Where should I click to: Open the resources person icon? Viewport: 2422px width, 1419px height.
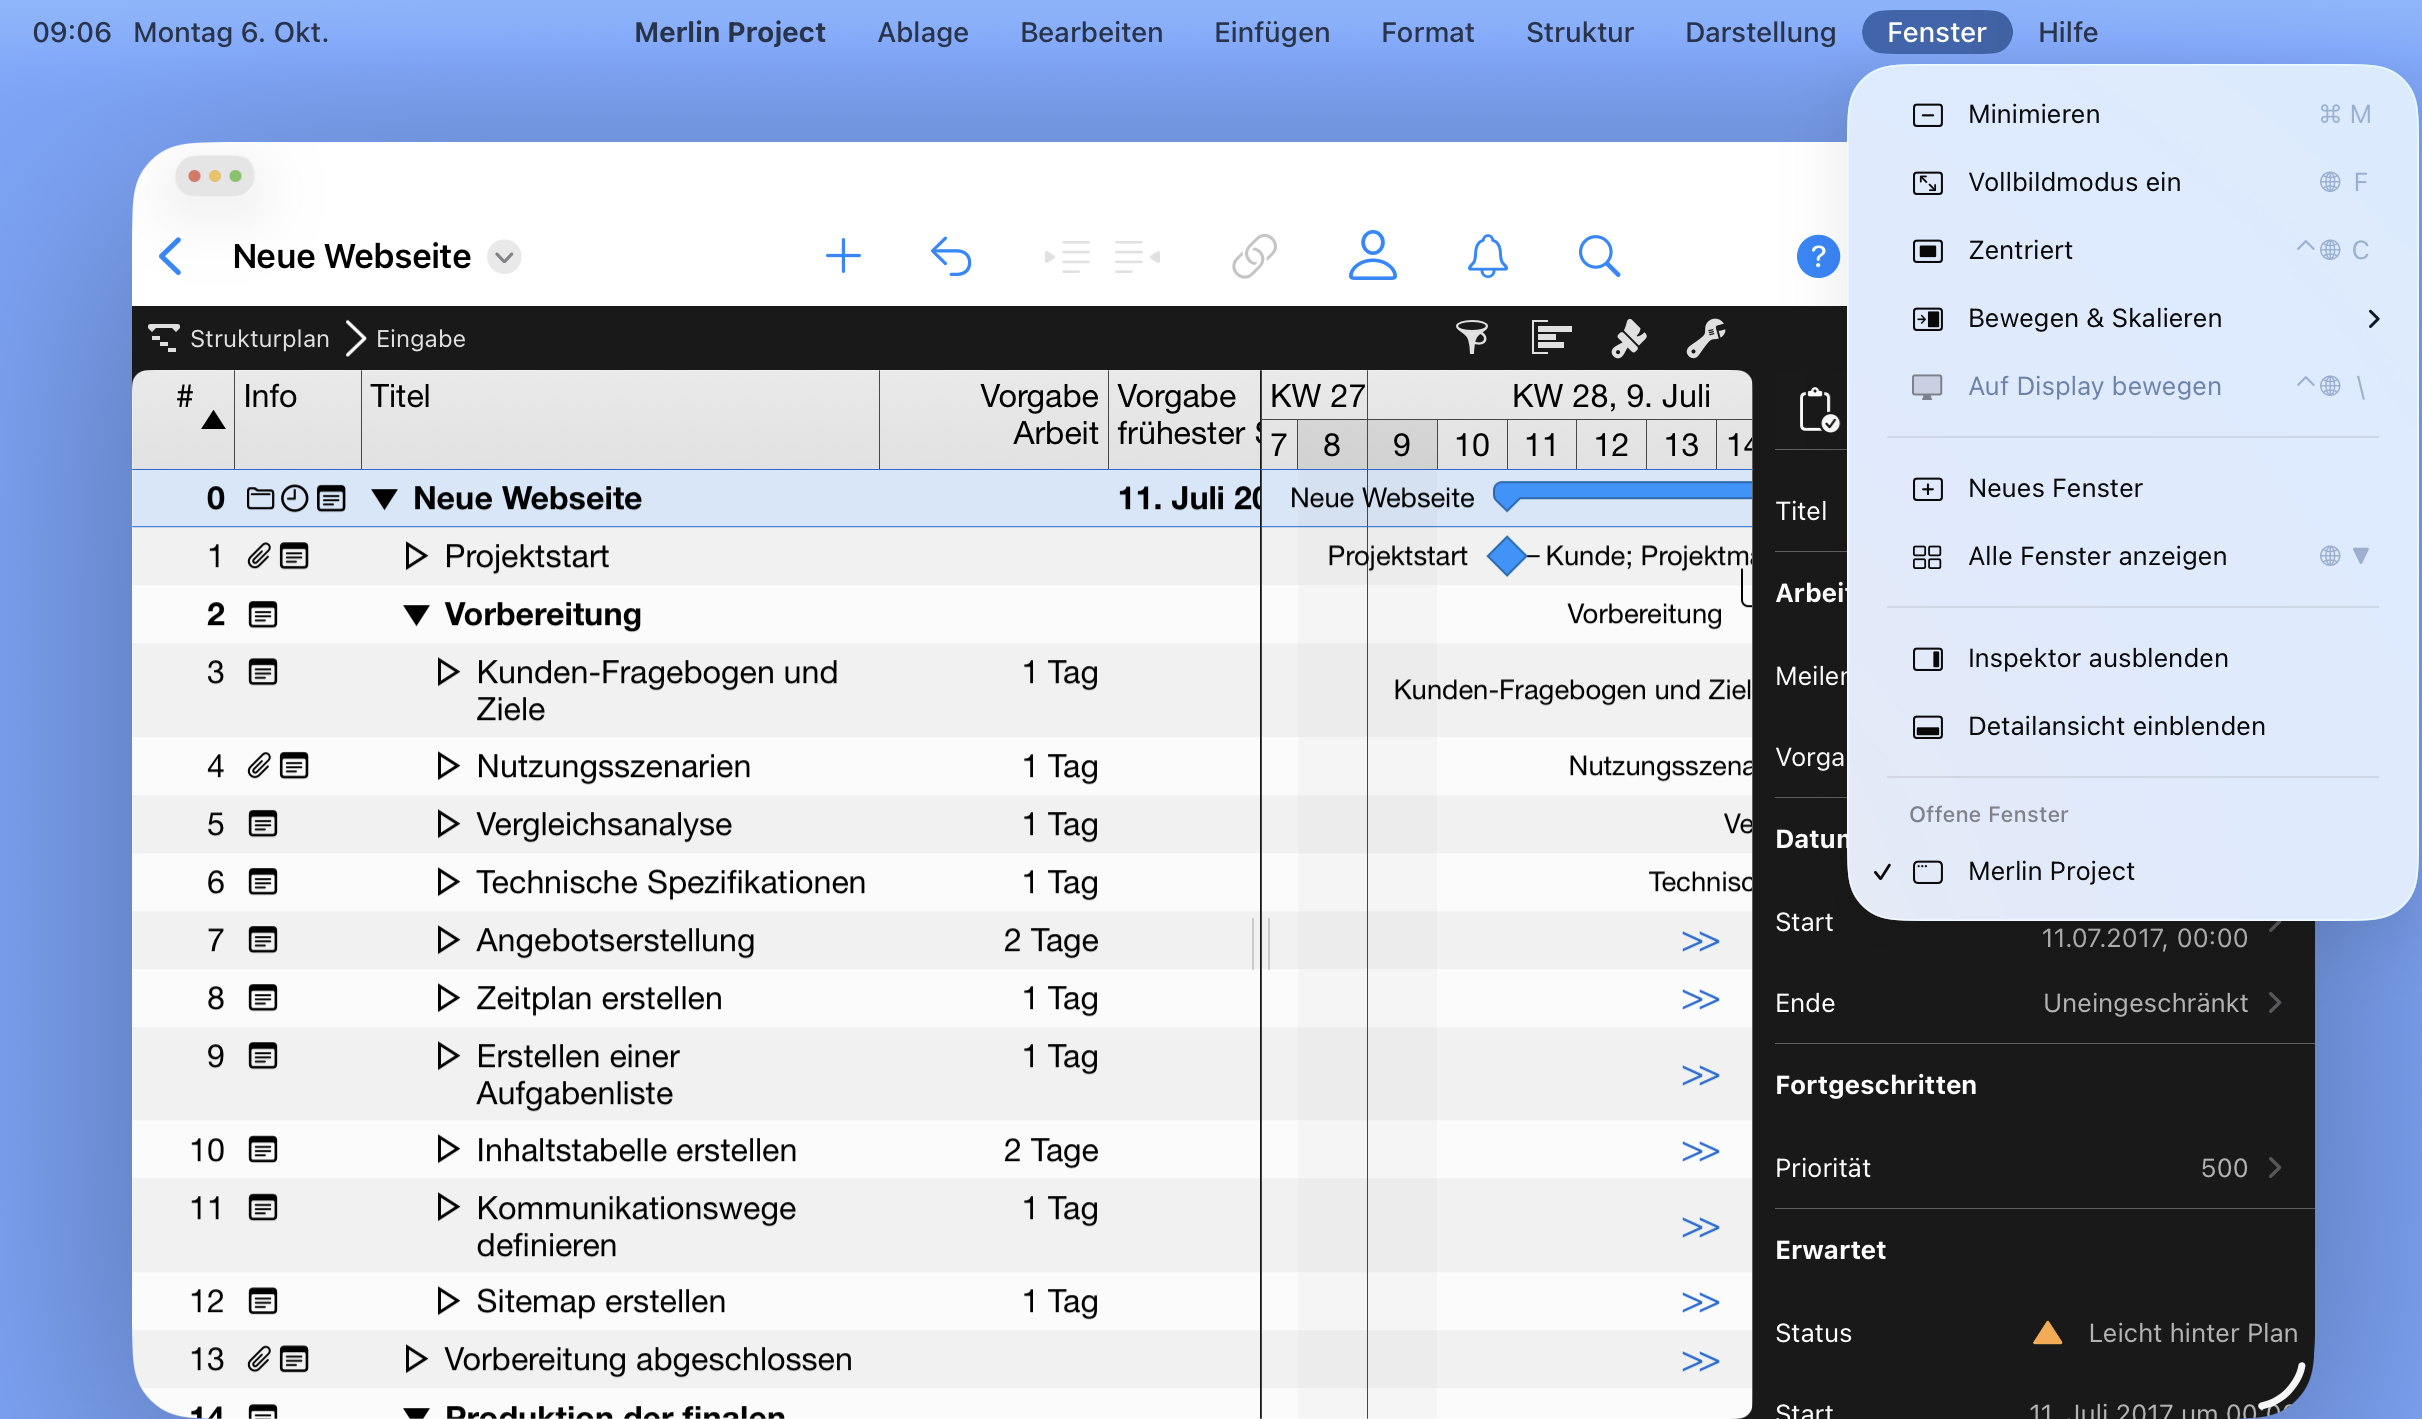point(1372,256)
